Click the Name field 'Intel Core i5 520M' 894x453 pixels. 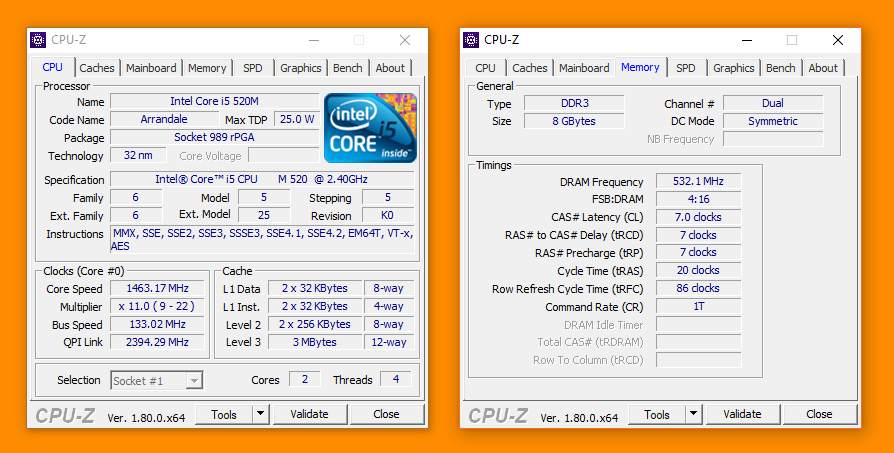(x=214, y=101)
